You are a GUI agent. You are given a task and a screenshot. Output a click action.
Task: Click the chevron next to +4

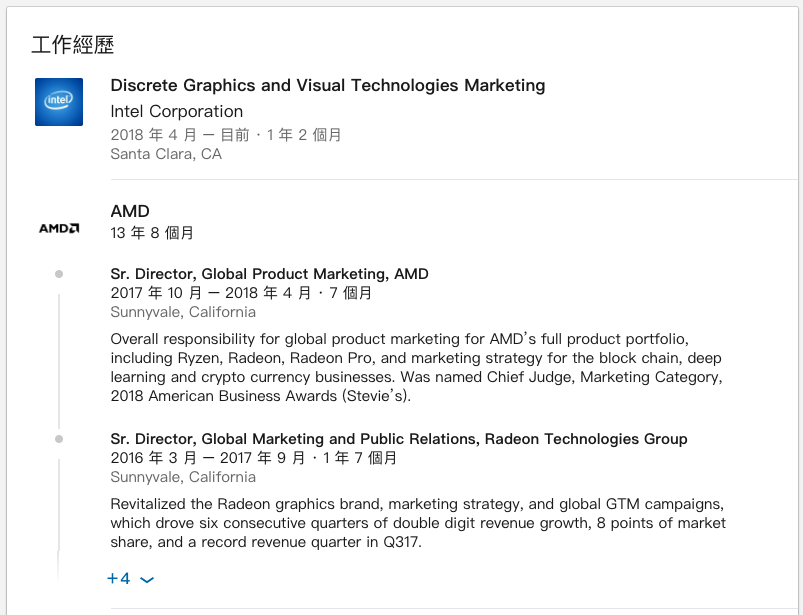point(147,580)
